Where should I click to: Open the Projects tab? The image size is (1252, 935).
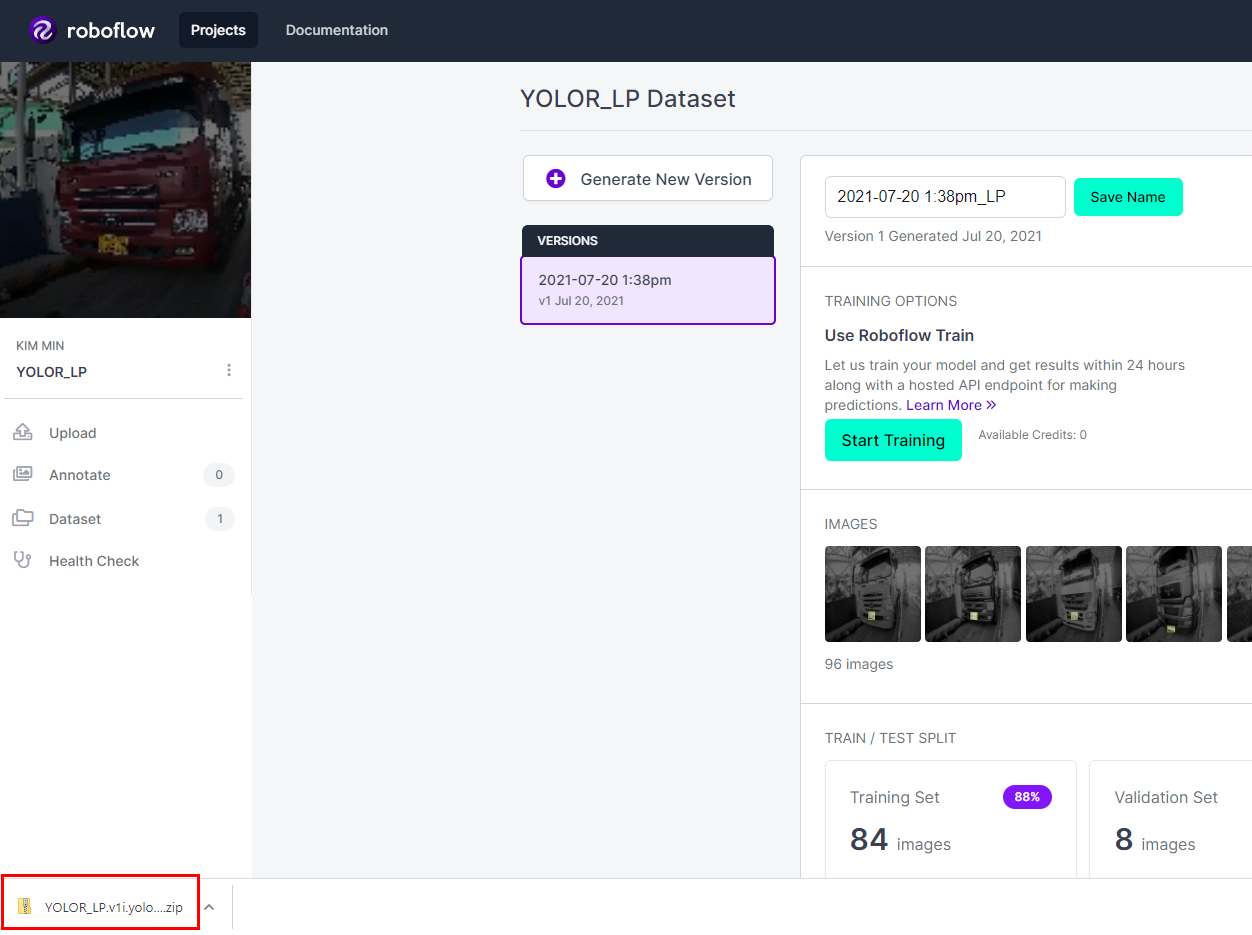point(218,30)
